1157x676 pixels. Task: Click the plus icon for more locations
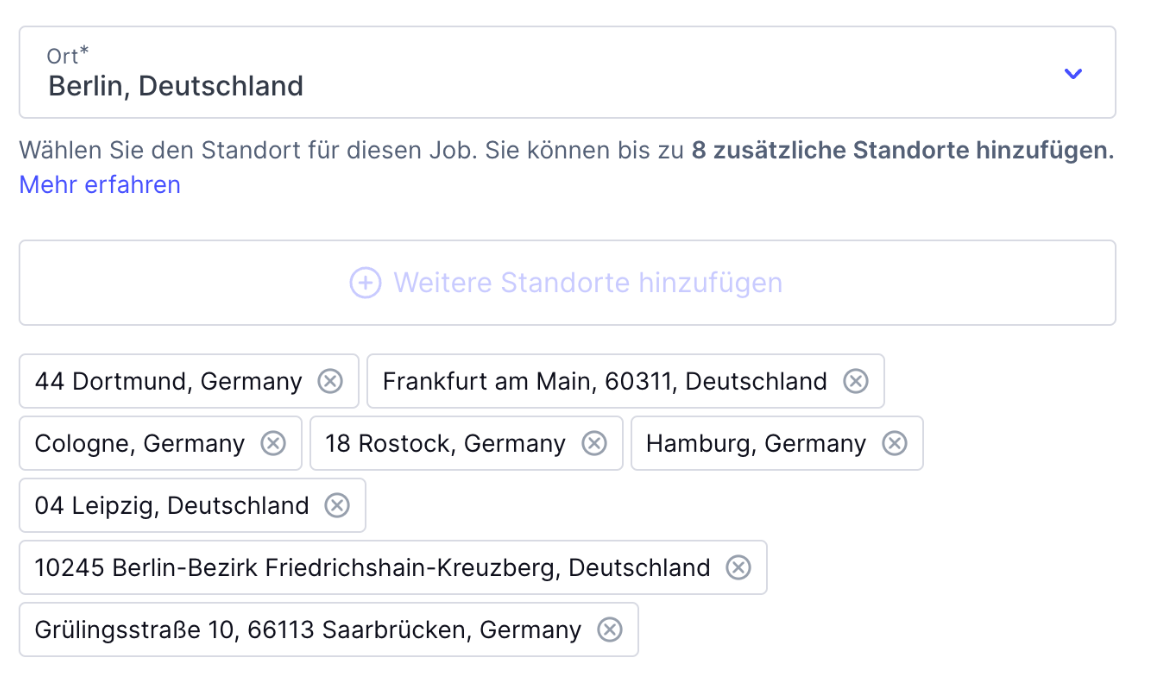coord(365,283)
